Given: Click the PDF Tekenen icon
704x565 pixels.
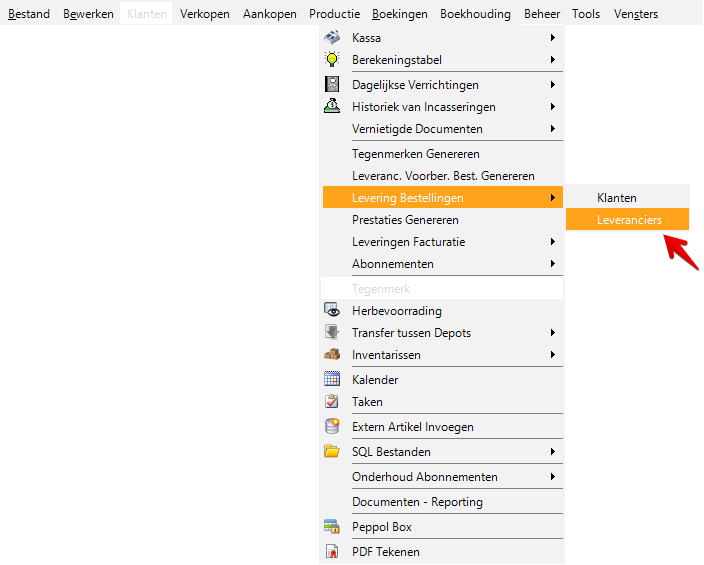Looking at the screenshot, I should click(x=332, y=552).
